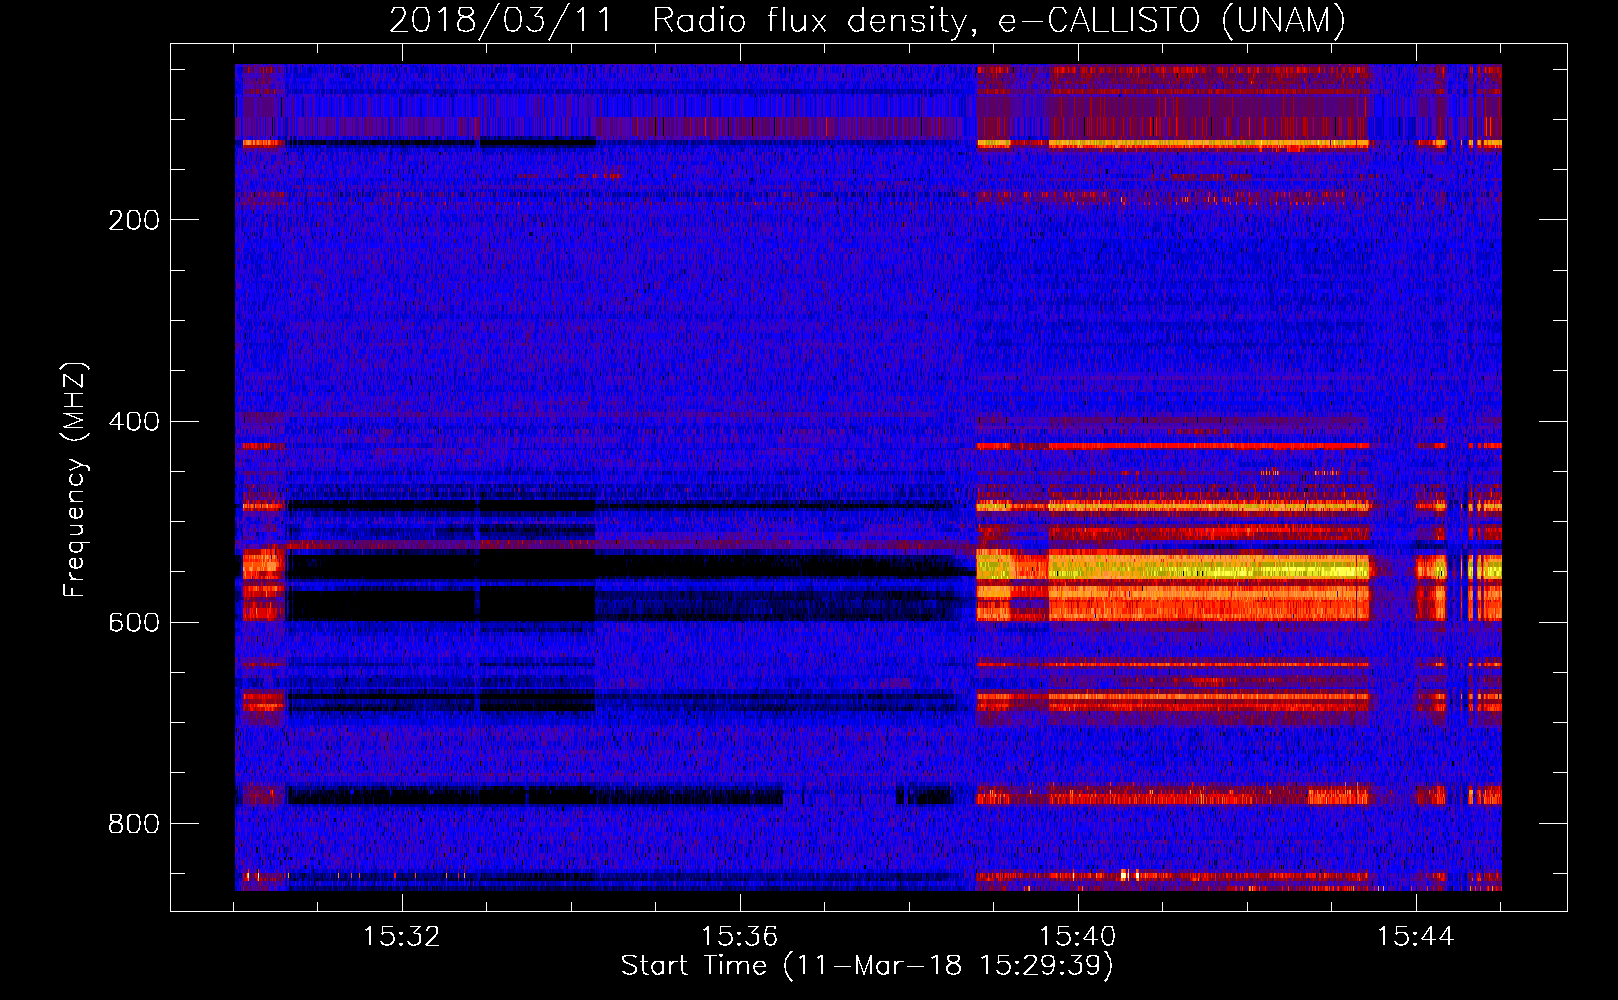Image resolution: width=1618 pixels, height=1000 pixels.
Task: Click the 15:44 time tick label
Action: (x=1416, y=937)
